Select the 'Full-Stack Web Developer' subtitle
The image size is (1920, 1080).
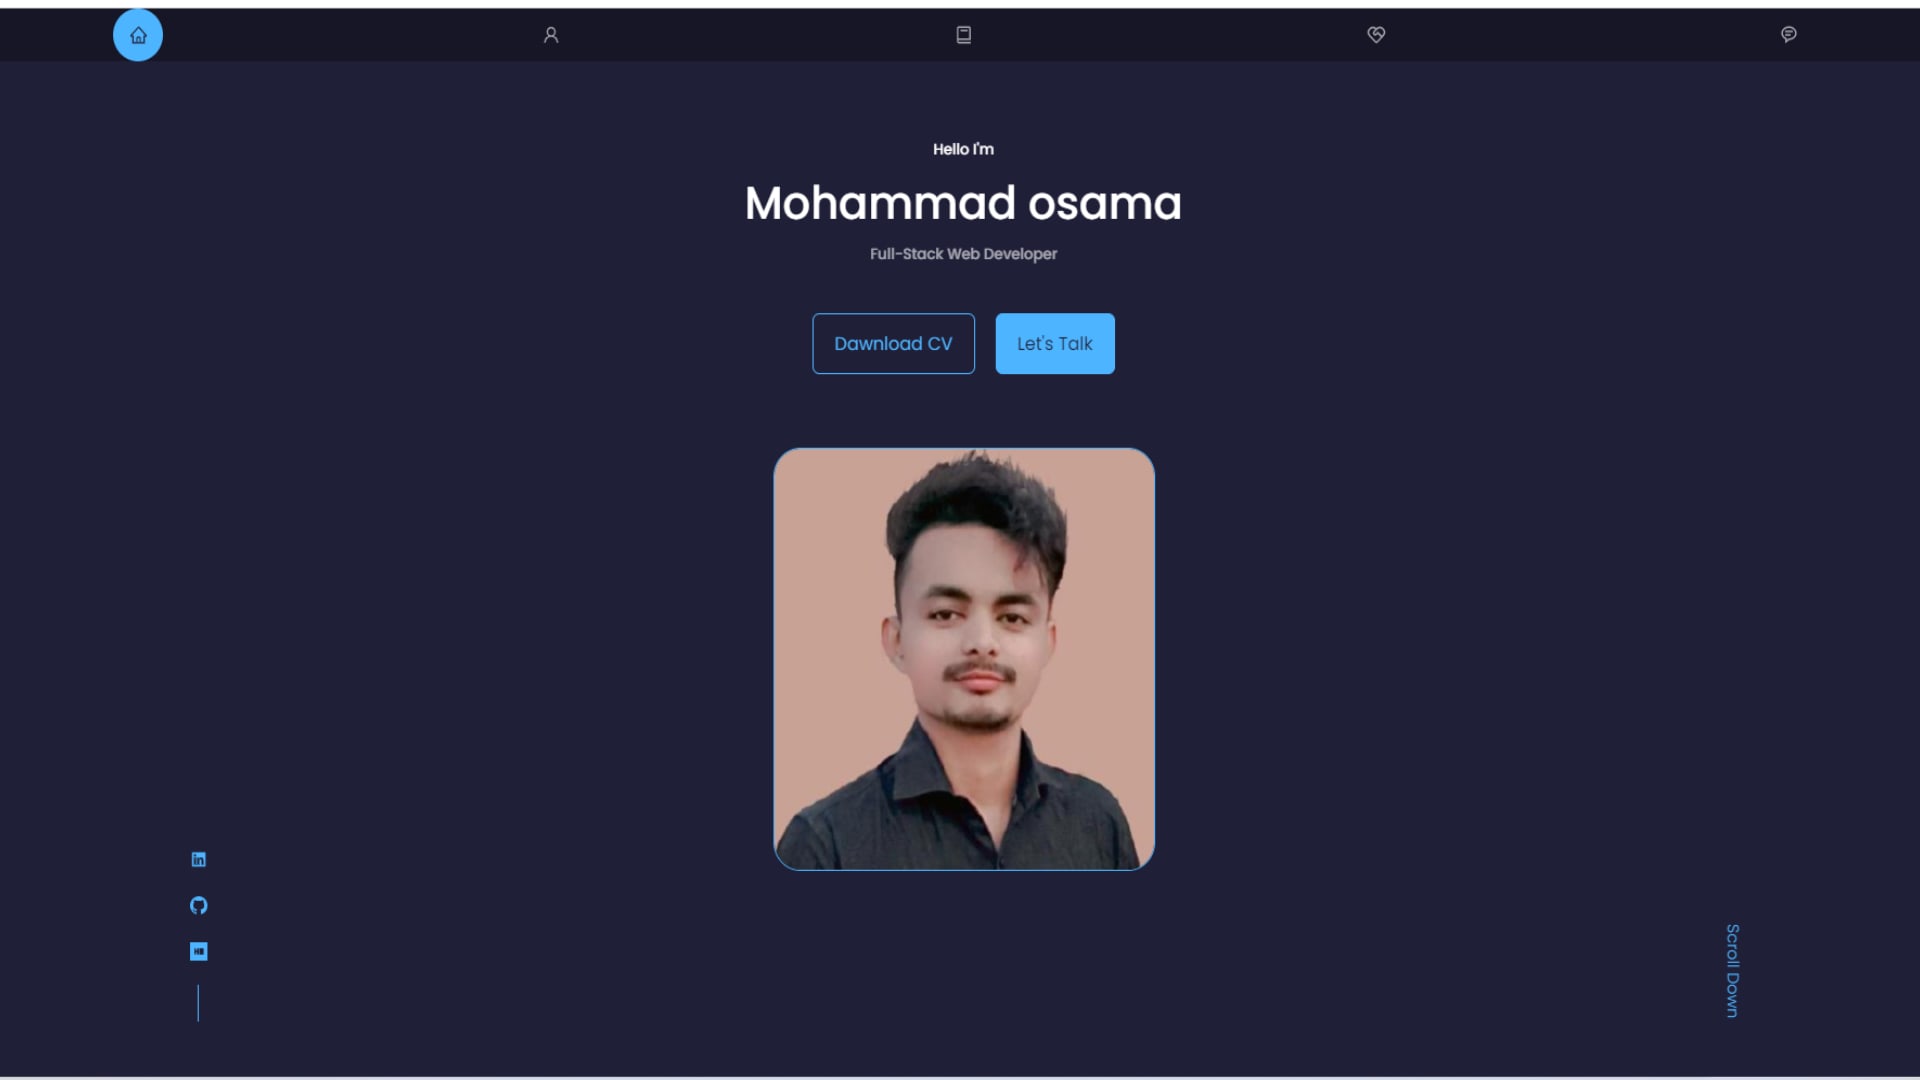tap(963, 254)
